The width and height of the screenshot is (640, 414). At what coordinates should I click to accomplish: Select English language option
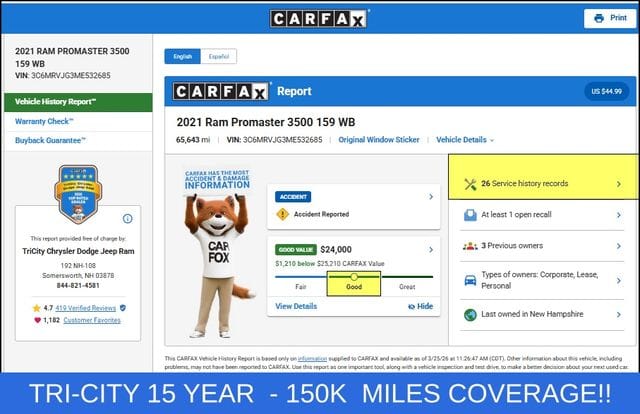[x=183, y=57]
